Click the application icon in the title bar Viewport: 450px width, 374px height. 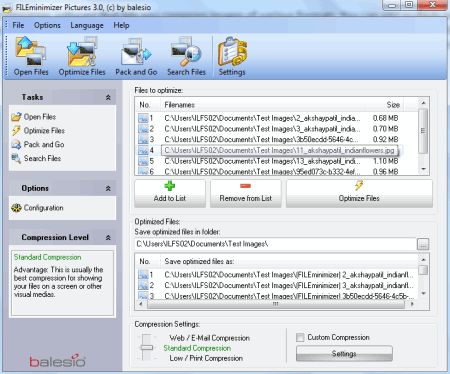pyautogui.click(x=7, y=7)
